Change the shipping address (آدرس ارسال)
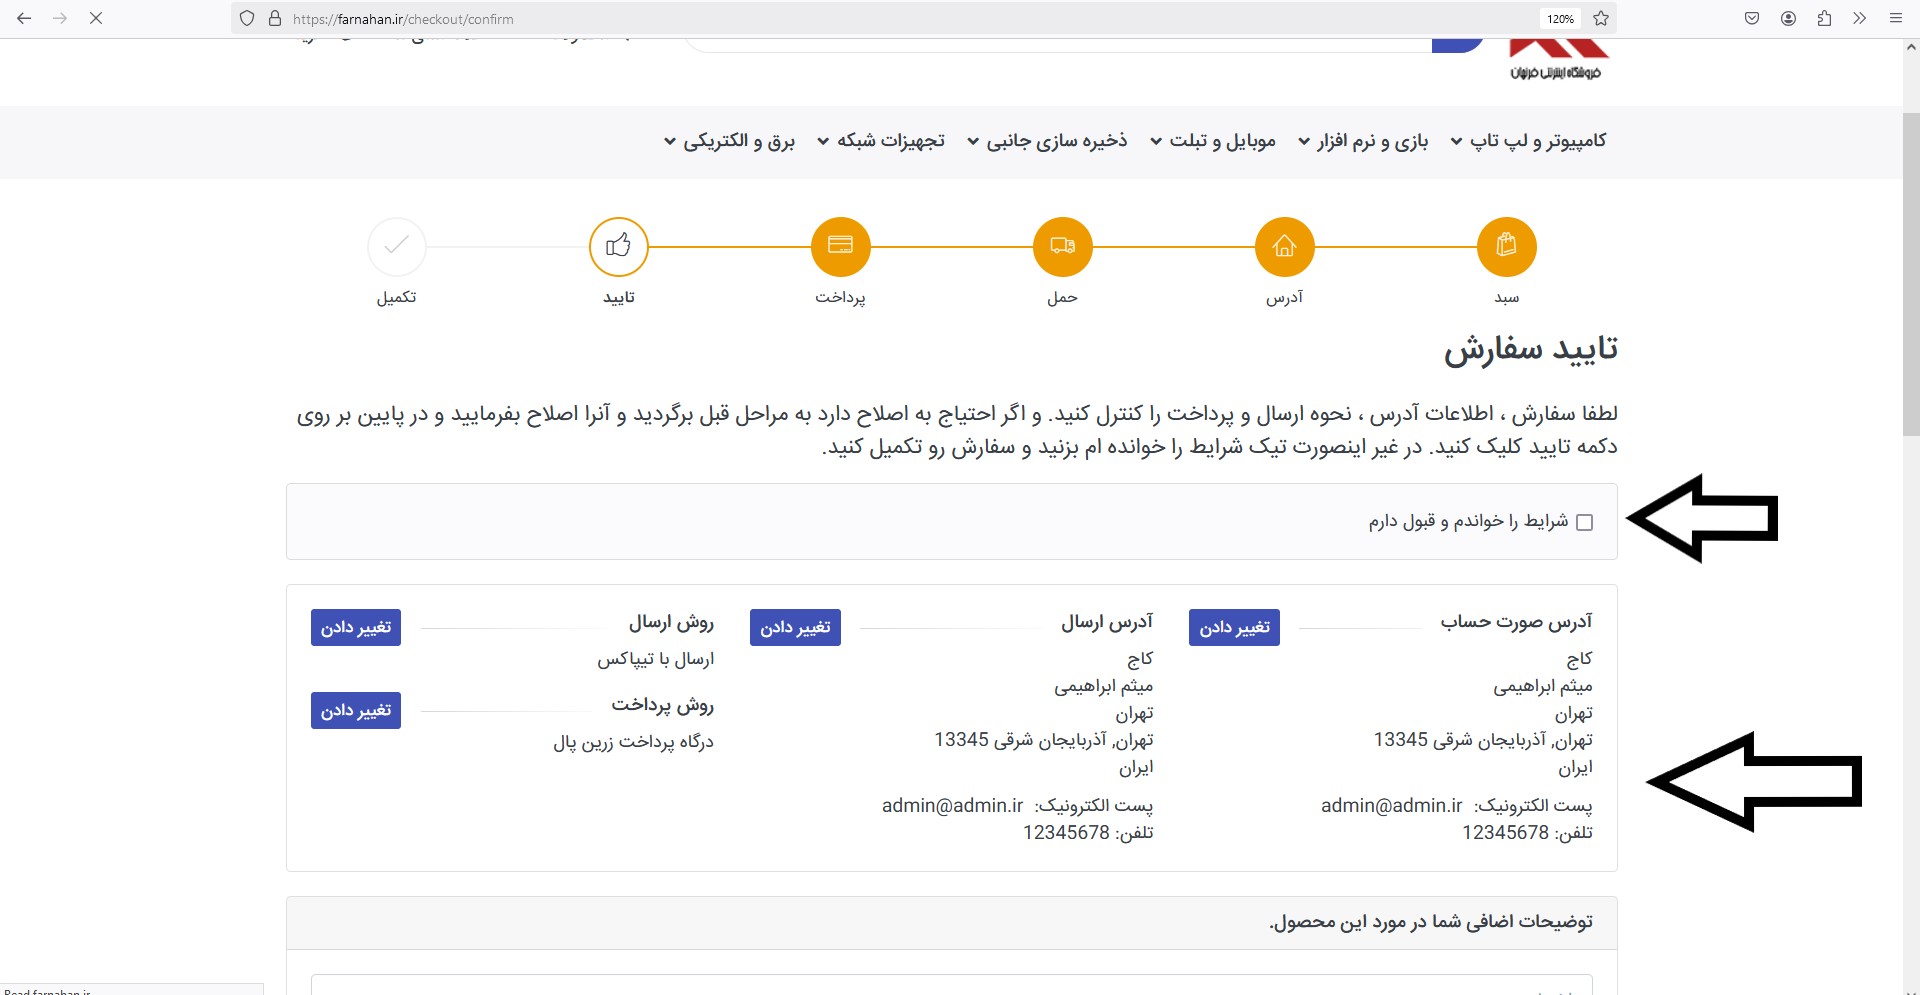This screenshot has height=995, width=1920. (x=795, y=627)
